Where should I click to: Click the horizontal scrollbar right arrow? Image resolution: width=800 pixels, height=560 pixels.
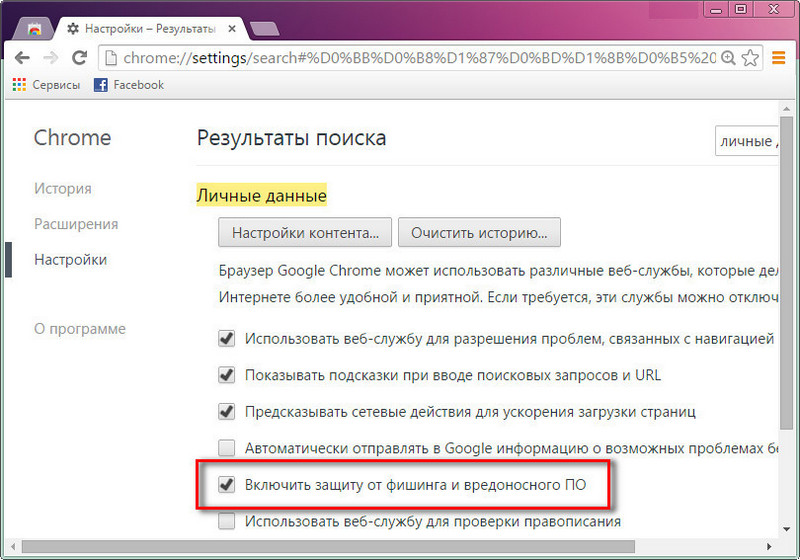point(769,547)
